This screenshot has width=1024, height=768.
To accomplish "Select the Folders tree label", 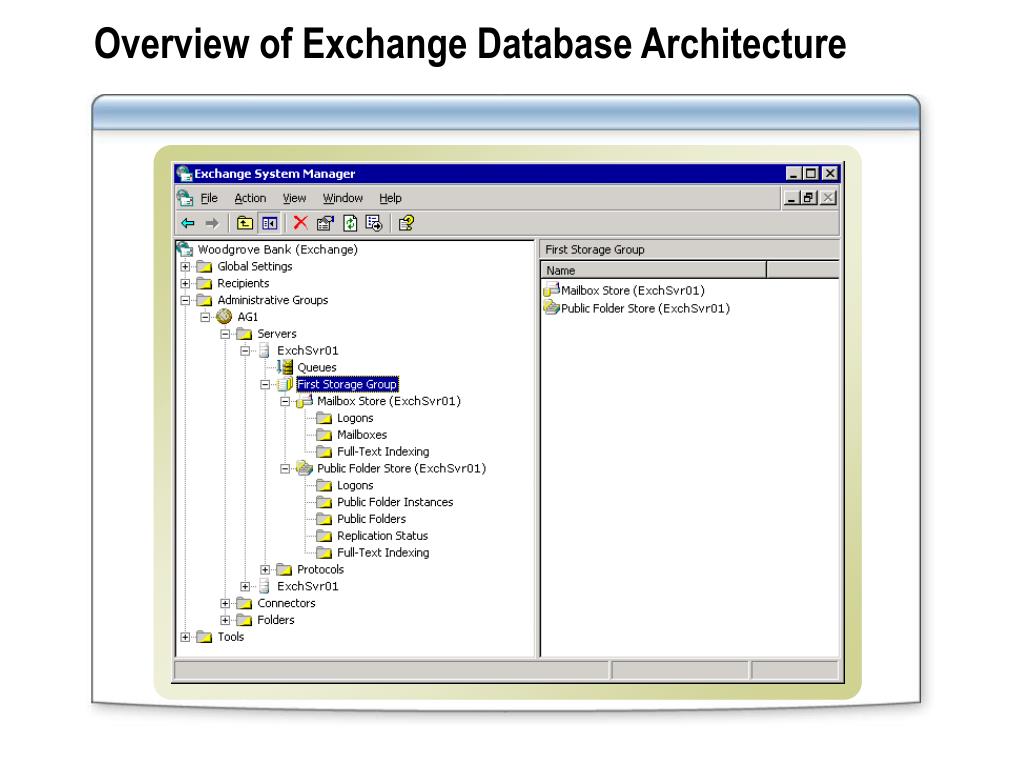I will point(276,620).
